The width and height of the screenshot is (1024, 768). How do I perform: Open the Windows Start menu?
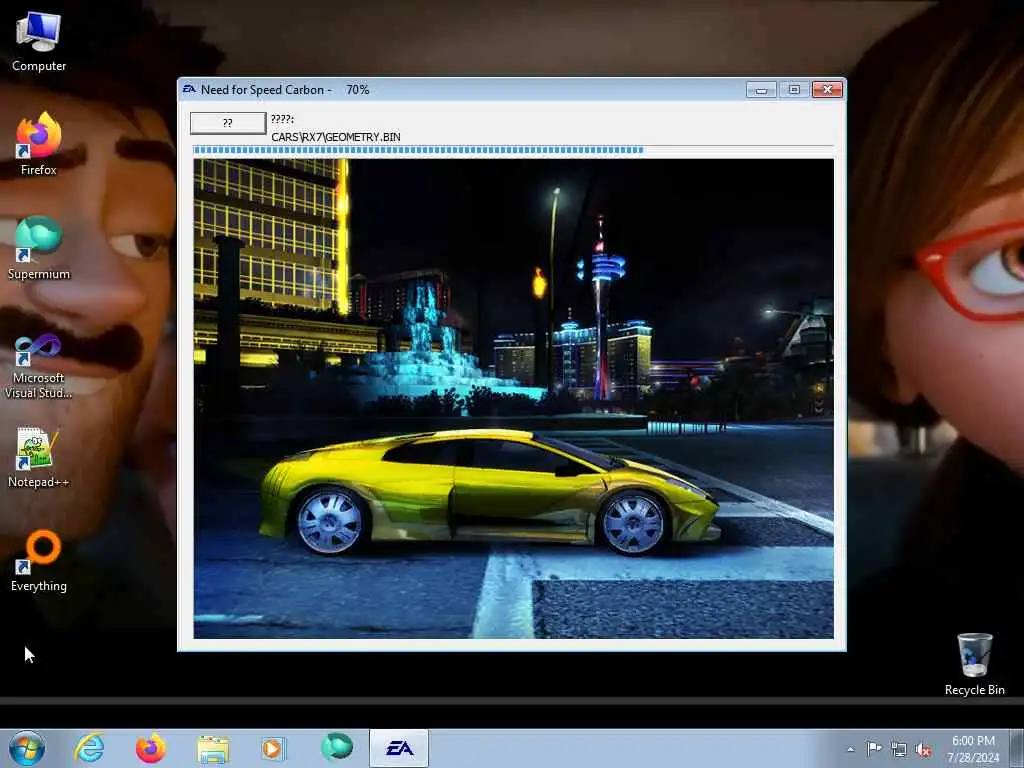[x=27, y=748]
